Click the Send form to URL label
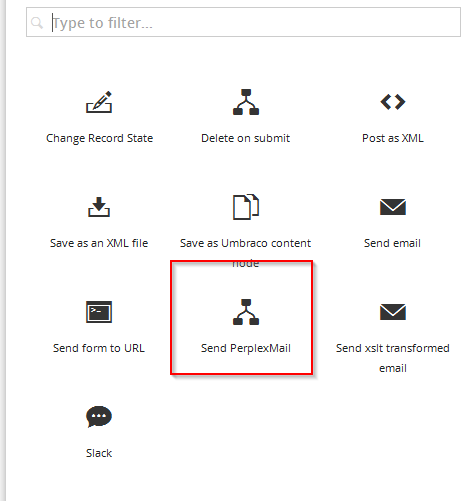 point(99,348)
